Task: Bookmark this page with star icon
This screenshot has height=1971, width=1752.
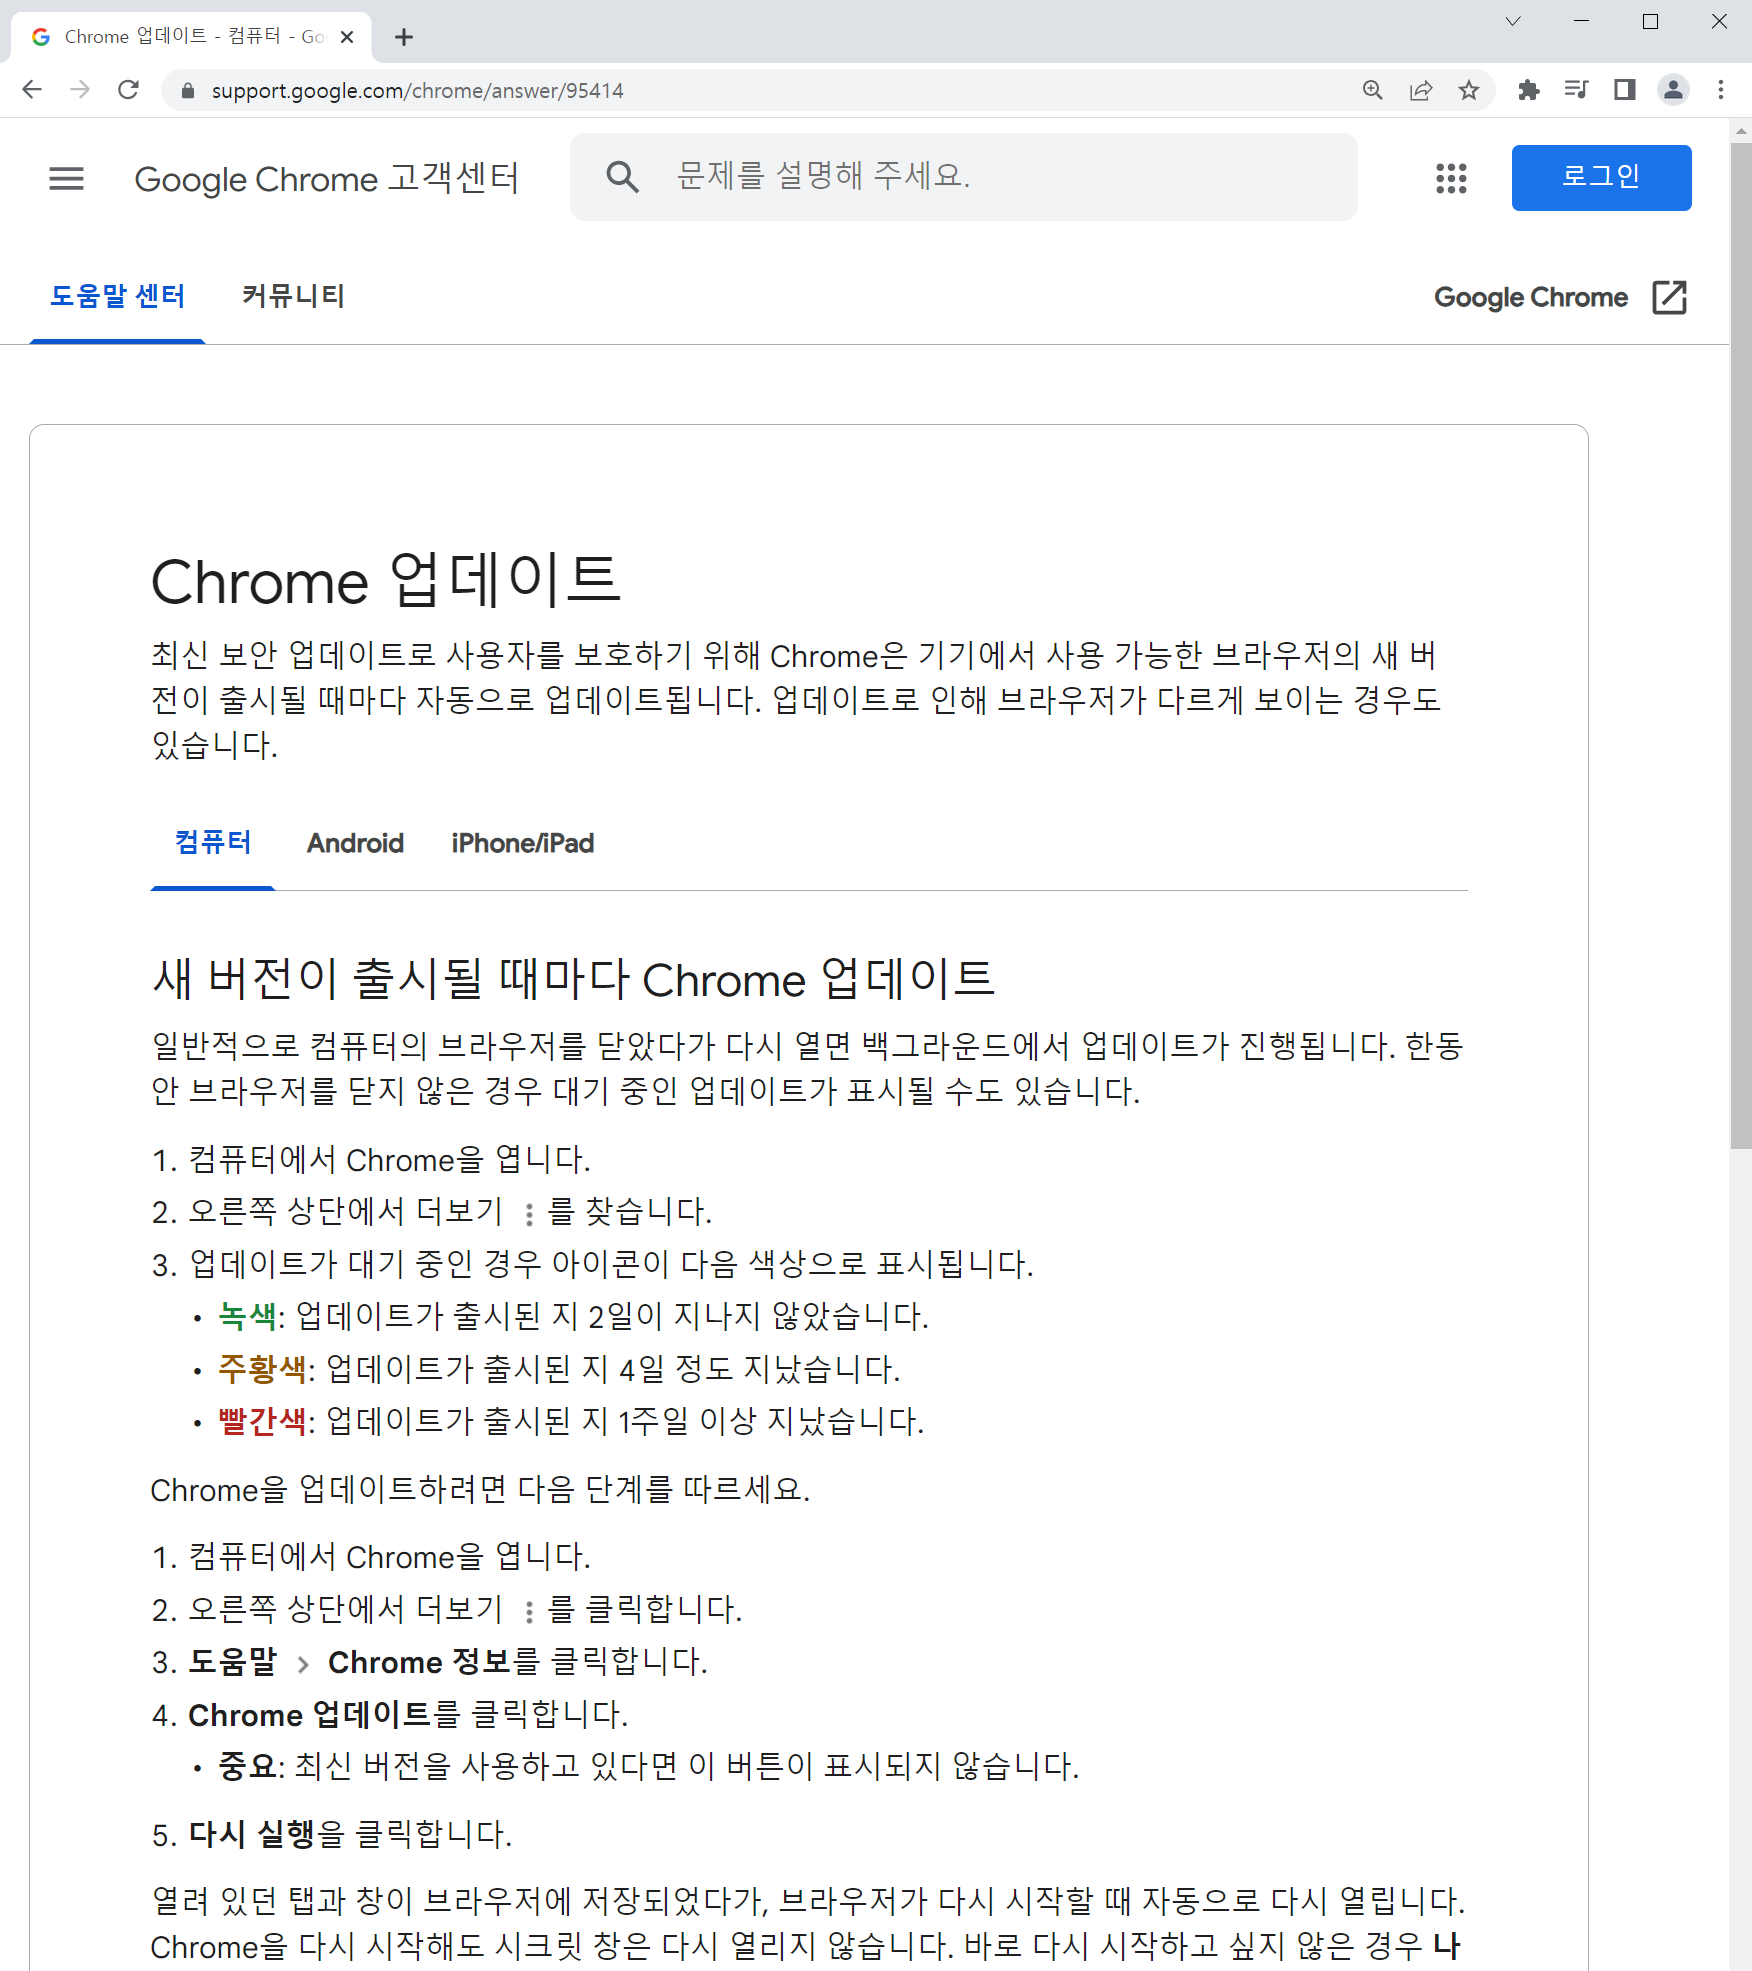Action: pyautogui.click(x=1469, y=90)
